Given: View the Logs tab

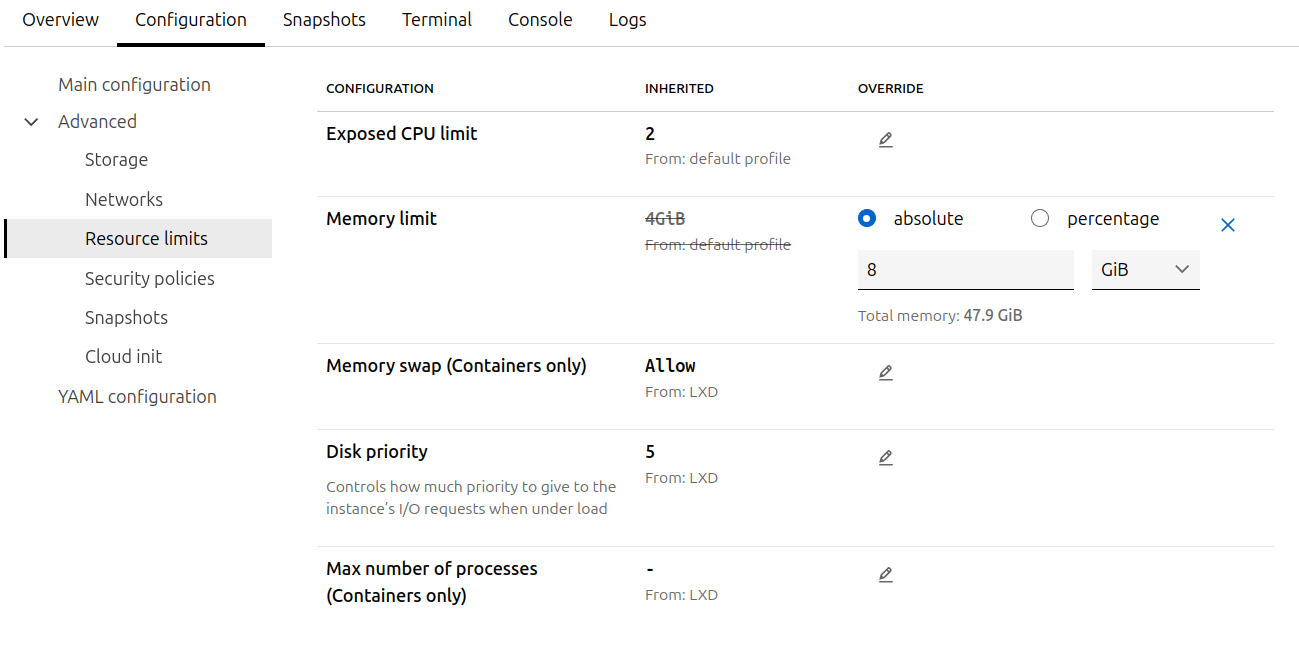Looking at the screenshot, I should click(627, 20).
